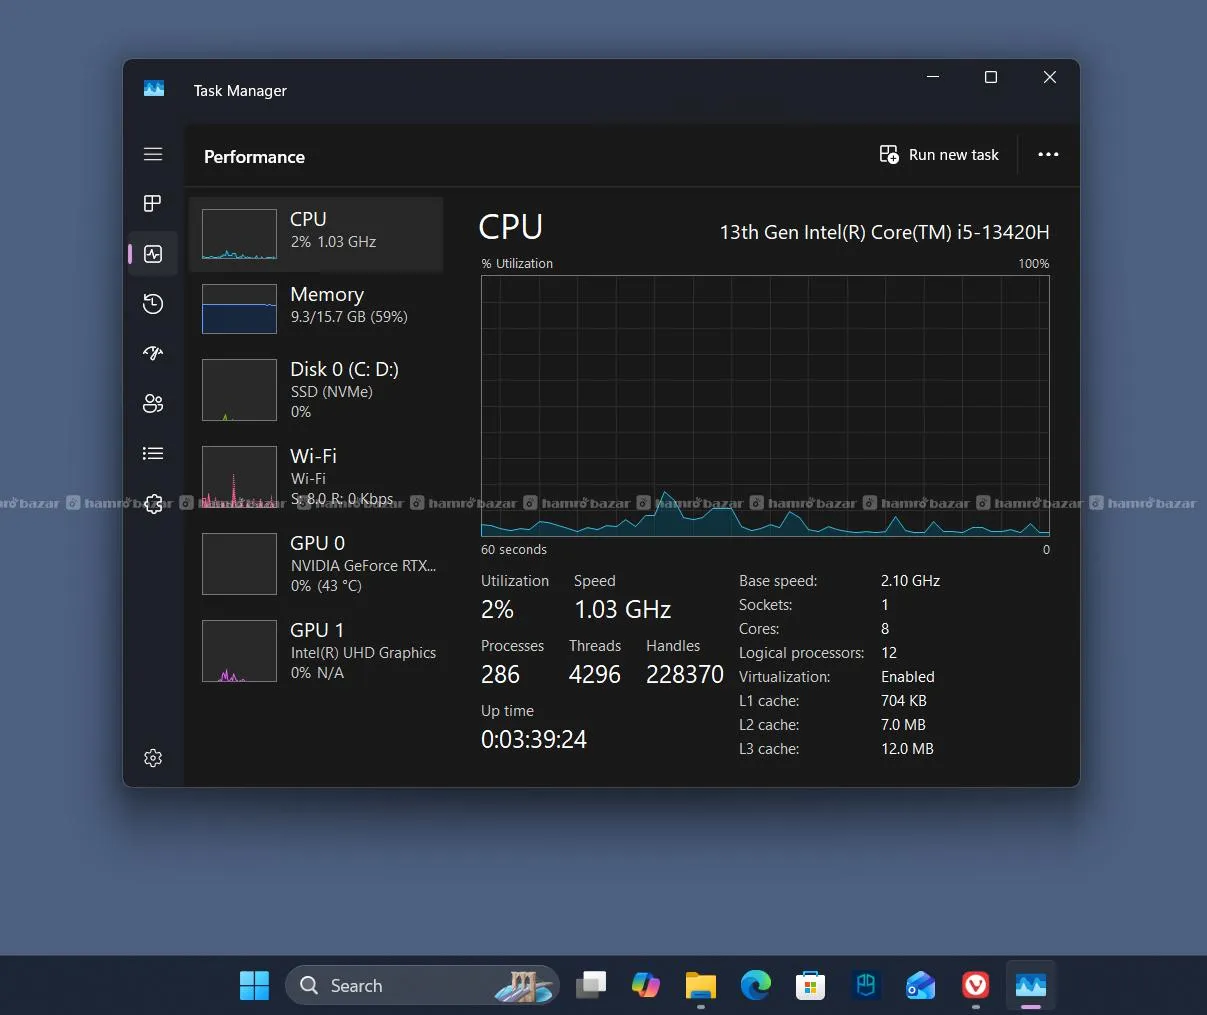Click the CPU mini graph thumbnail

click(239, 234)
